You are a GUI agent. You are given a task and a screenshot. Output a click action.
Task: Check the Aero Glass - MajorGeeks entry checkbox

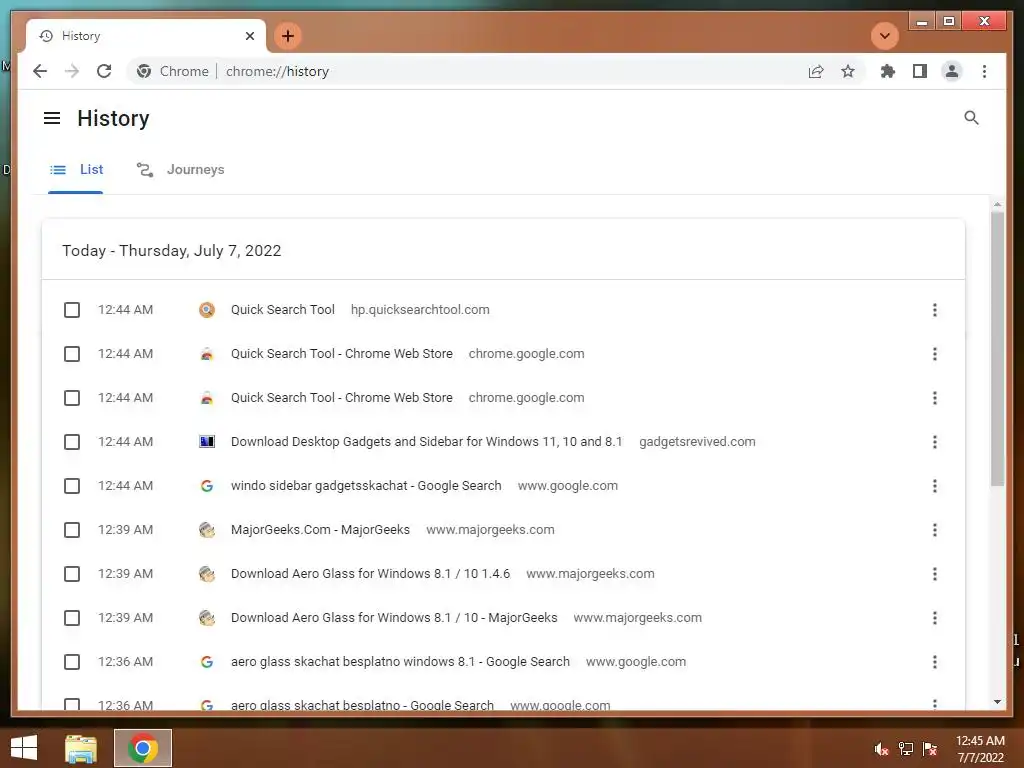coord(72,618)
